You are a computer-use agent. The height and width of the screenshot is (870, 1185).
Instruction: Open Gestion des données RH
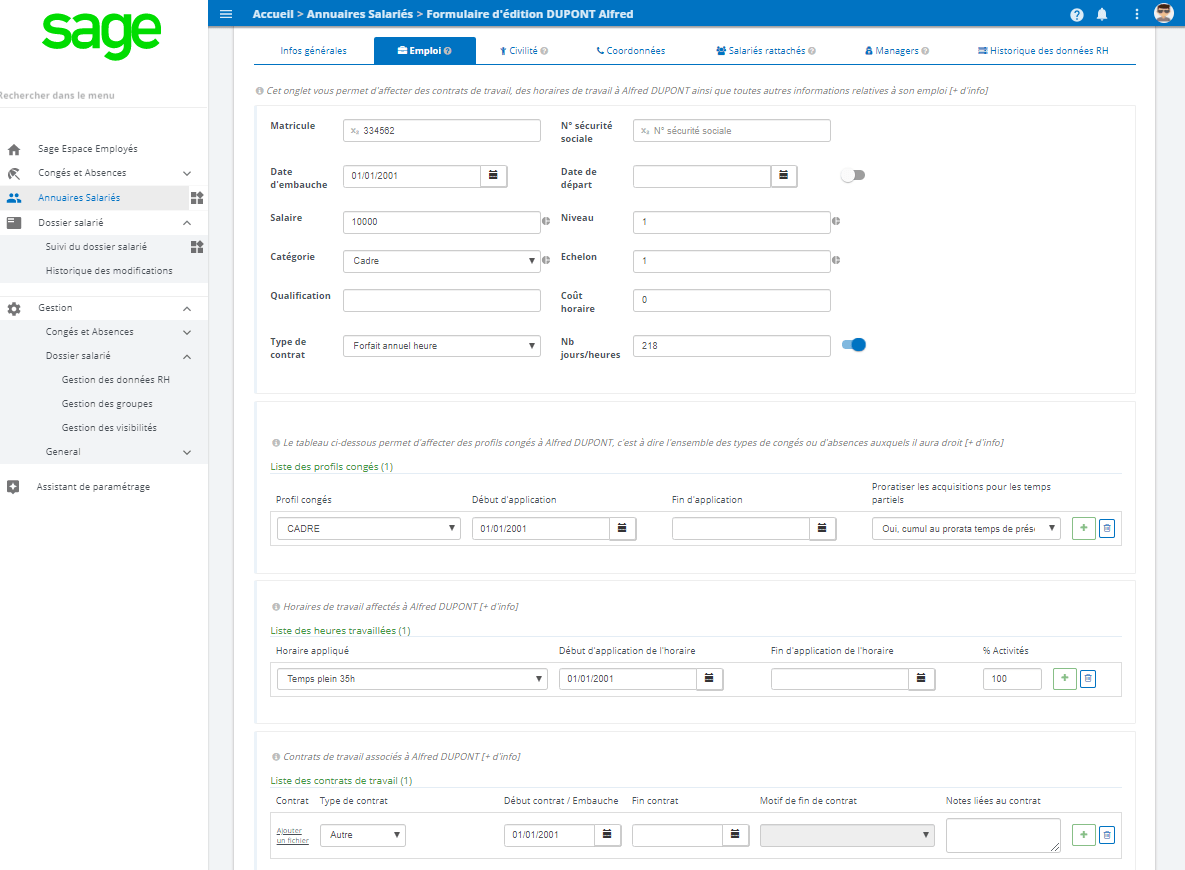116,379
